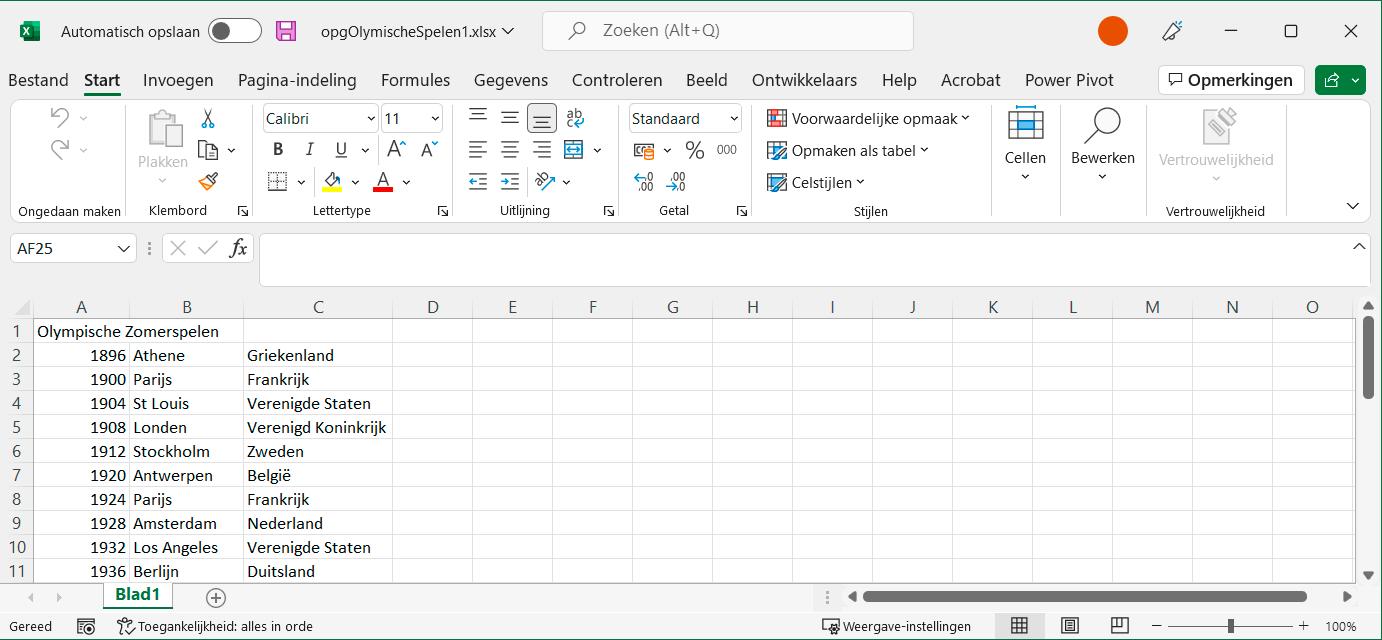
Task: Toggle bottom align button
Action: pyautogui.click(x=542, y=119)
